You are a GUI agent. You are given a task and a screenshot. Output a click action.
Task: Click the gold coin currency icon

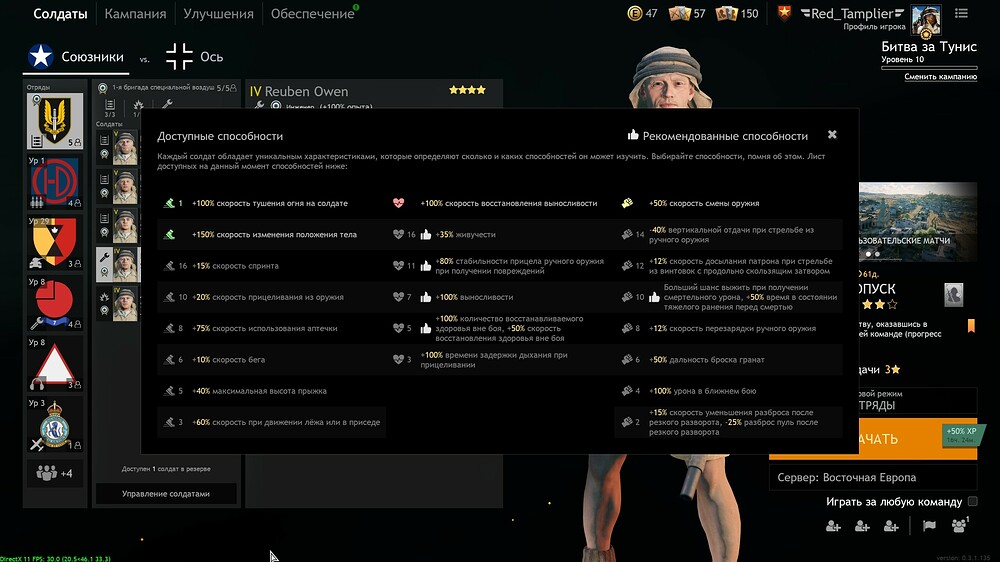pyautogui.click(x=635, y=13)
